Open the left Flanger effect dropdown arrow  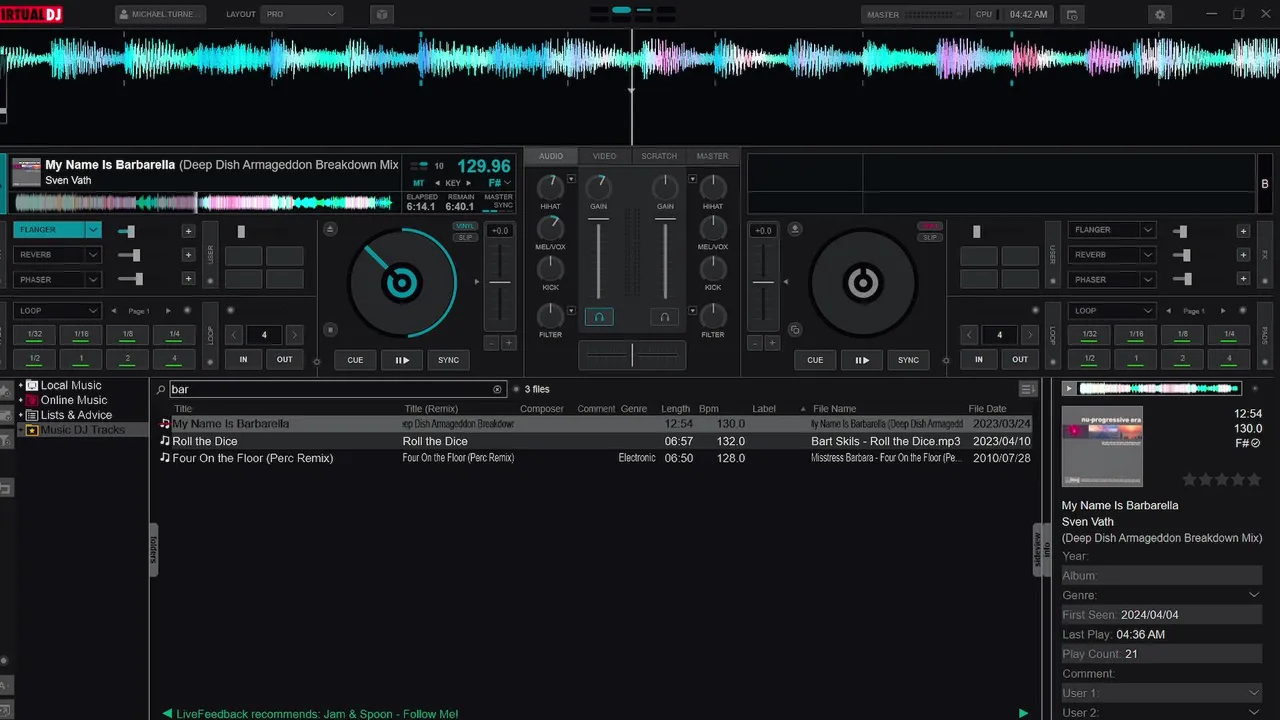click(x=93, y=230)
